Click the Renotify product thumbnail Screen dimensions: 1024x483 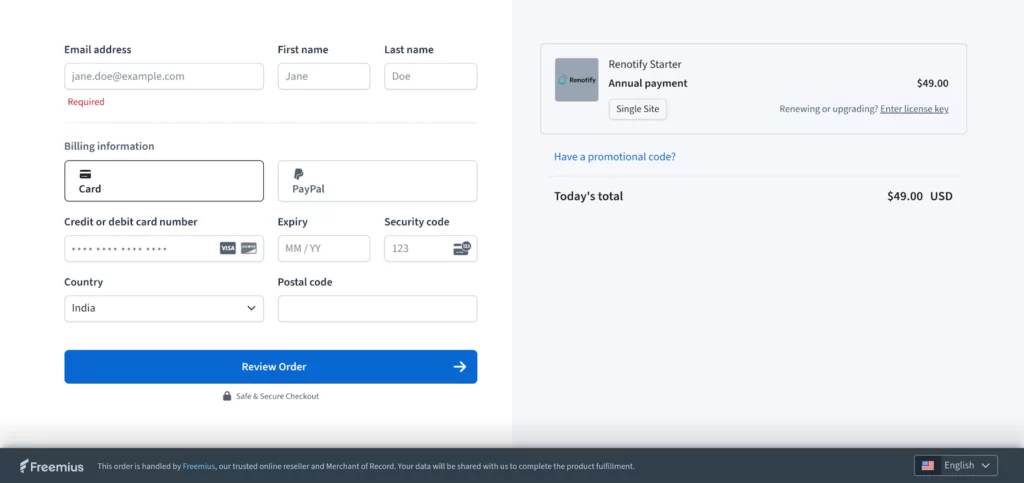point(577,80)
